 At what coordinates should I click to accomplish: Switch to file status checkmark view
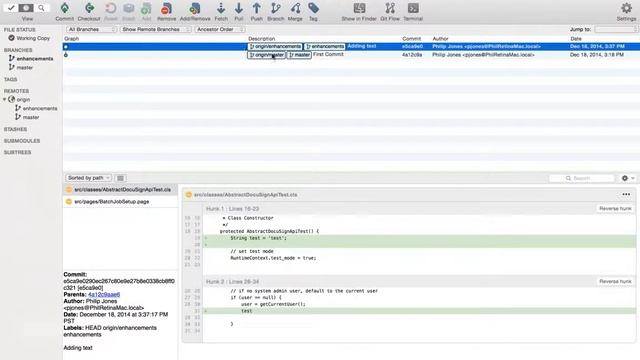tap(11, 8)
